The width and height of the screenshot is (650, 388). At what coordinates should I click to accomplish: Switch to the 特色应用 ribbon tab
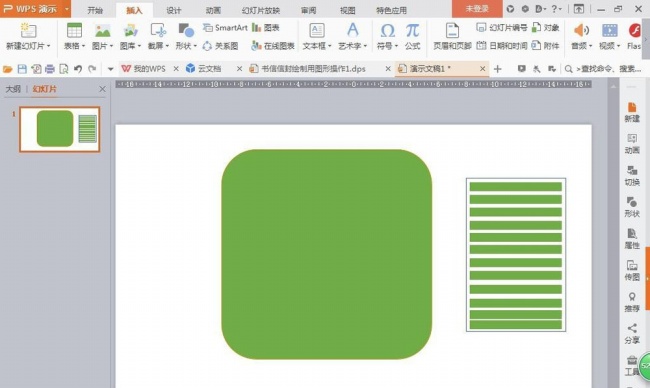click(x=391, y=10)
